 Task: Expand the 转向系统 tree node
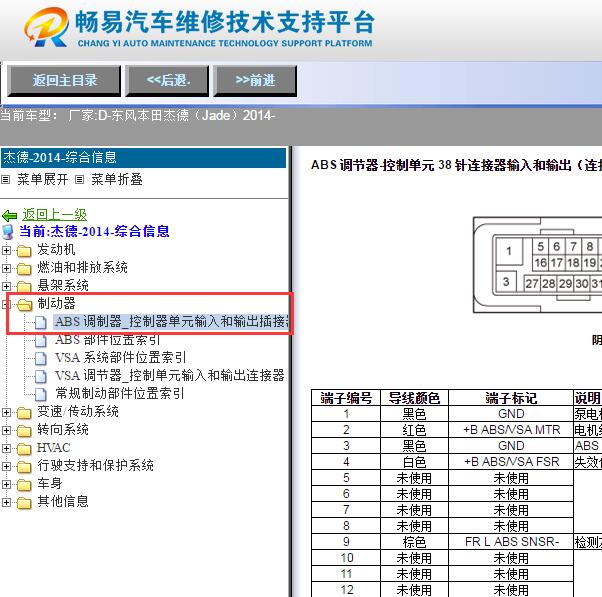tap(6, 430)
